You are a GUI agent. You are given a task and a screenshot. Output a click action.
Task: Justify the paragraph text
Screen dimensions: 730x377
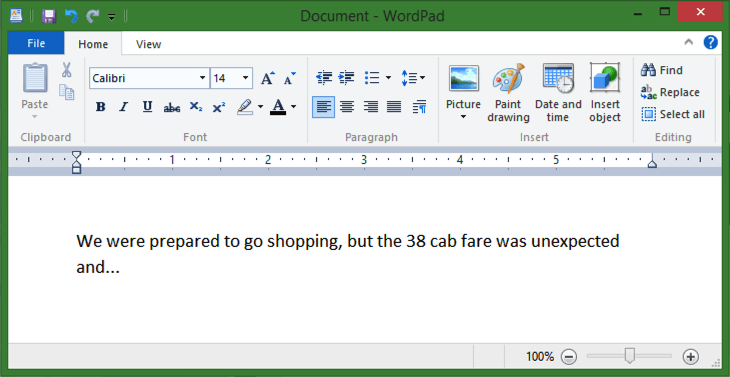(394, 107)
